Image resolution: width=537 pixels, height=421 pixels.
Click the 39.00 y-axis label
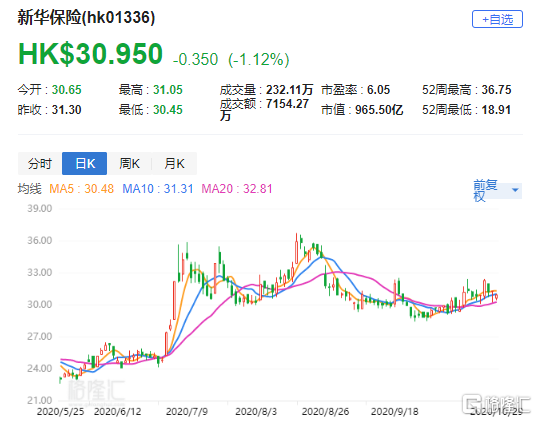40,208
